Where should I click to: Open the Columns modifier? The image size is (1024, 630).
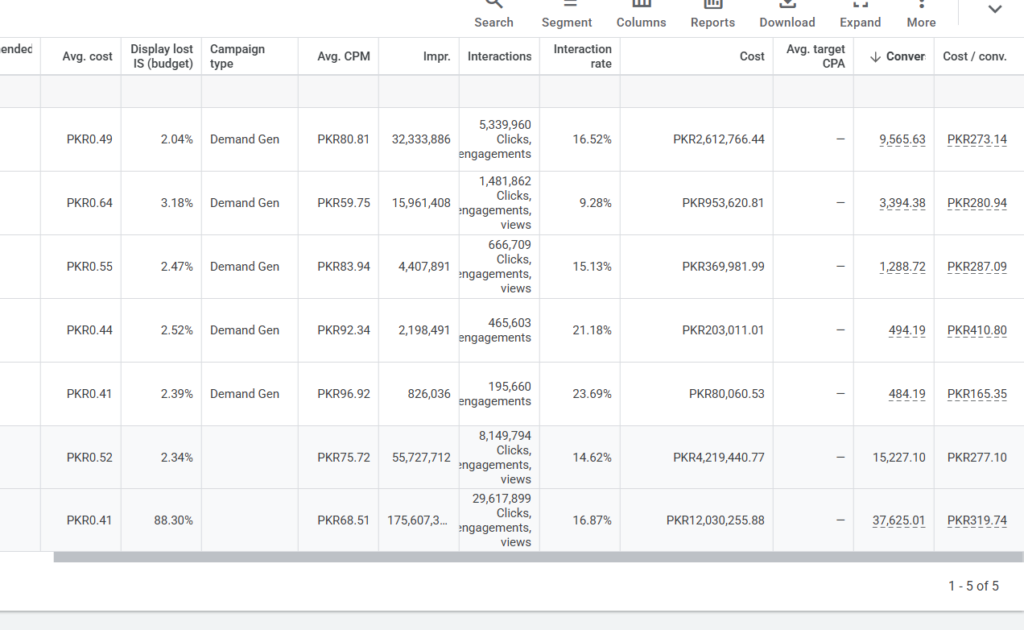coord(641,14)
